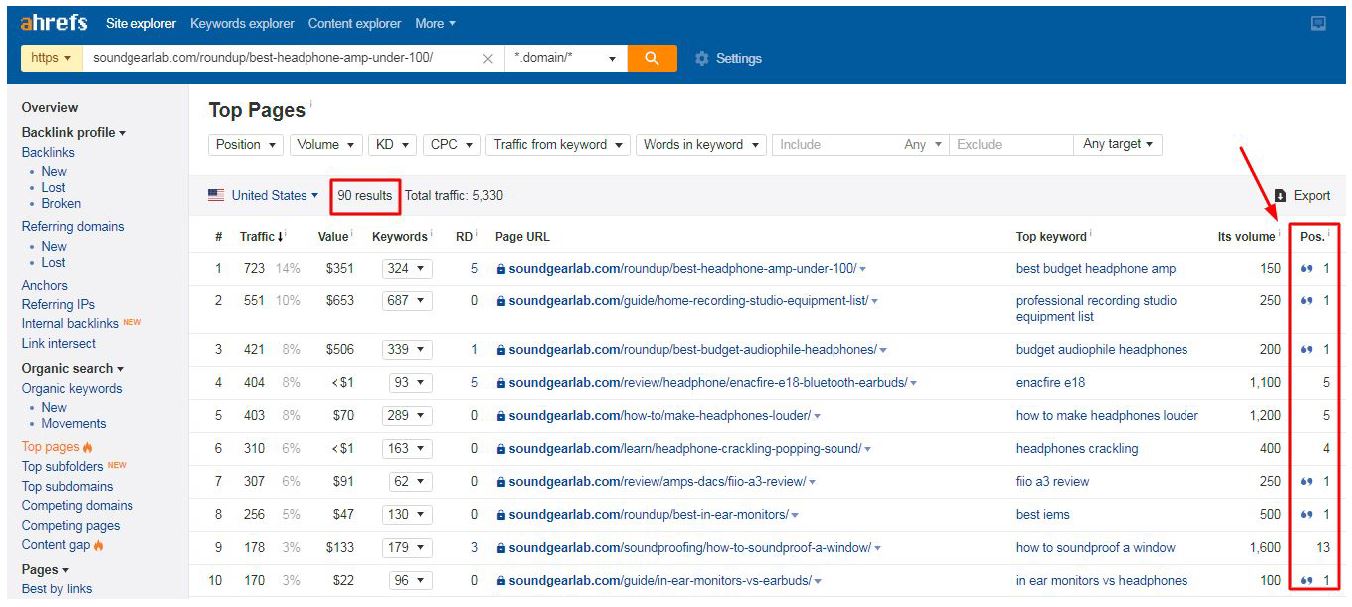Click the SERP features icon in row 1
The height and width of the screenshot is (607, 1352).
point(1306,269)
